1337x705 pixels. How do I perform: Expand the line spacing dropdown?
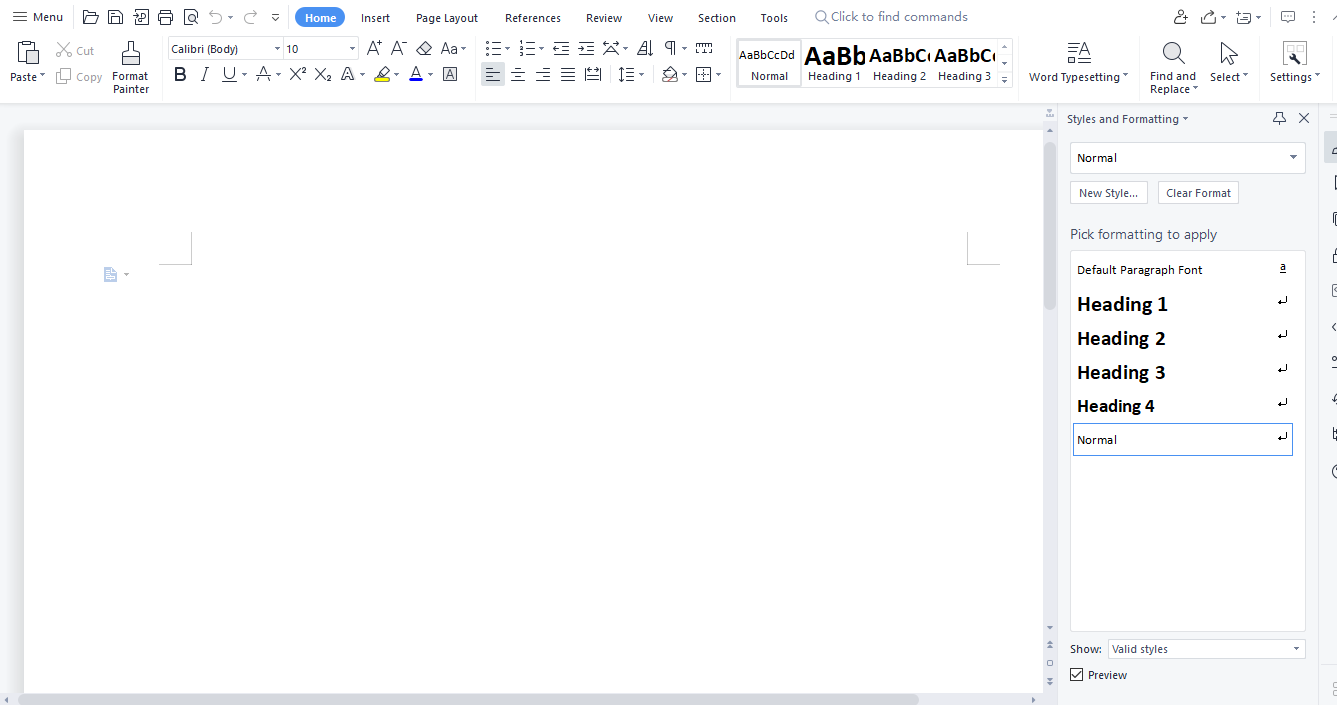pos(641,74)
